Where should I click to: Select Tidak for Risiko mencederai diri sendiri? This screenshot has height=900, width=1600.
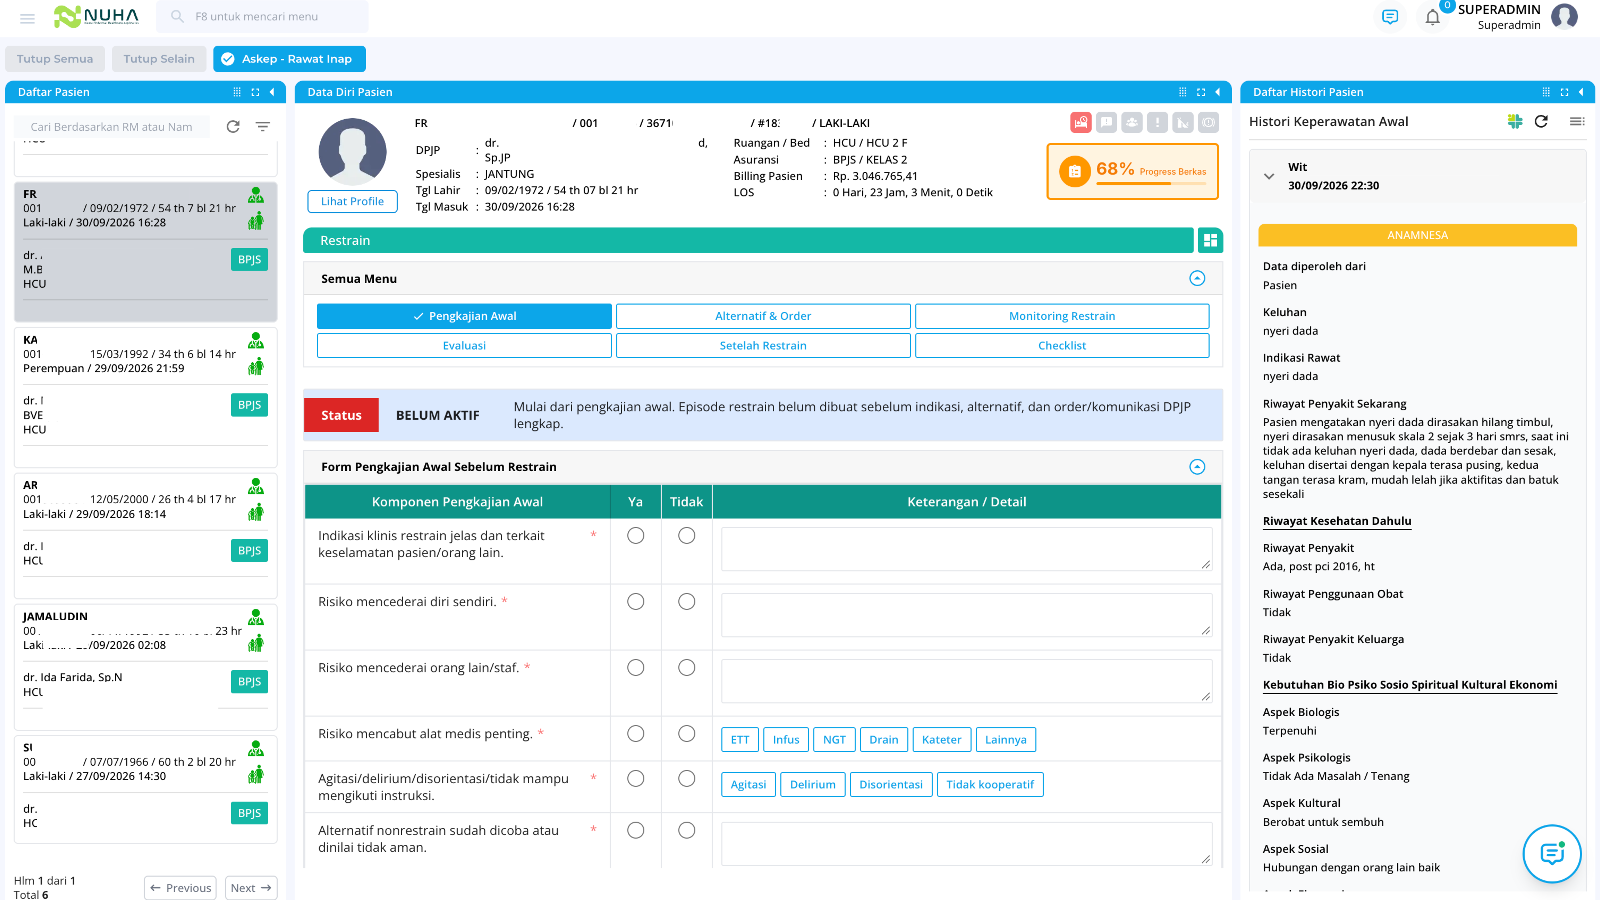(686, 602)
